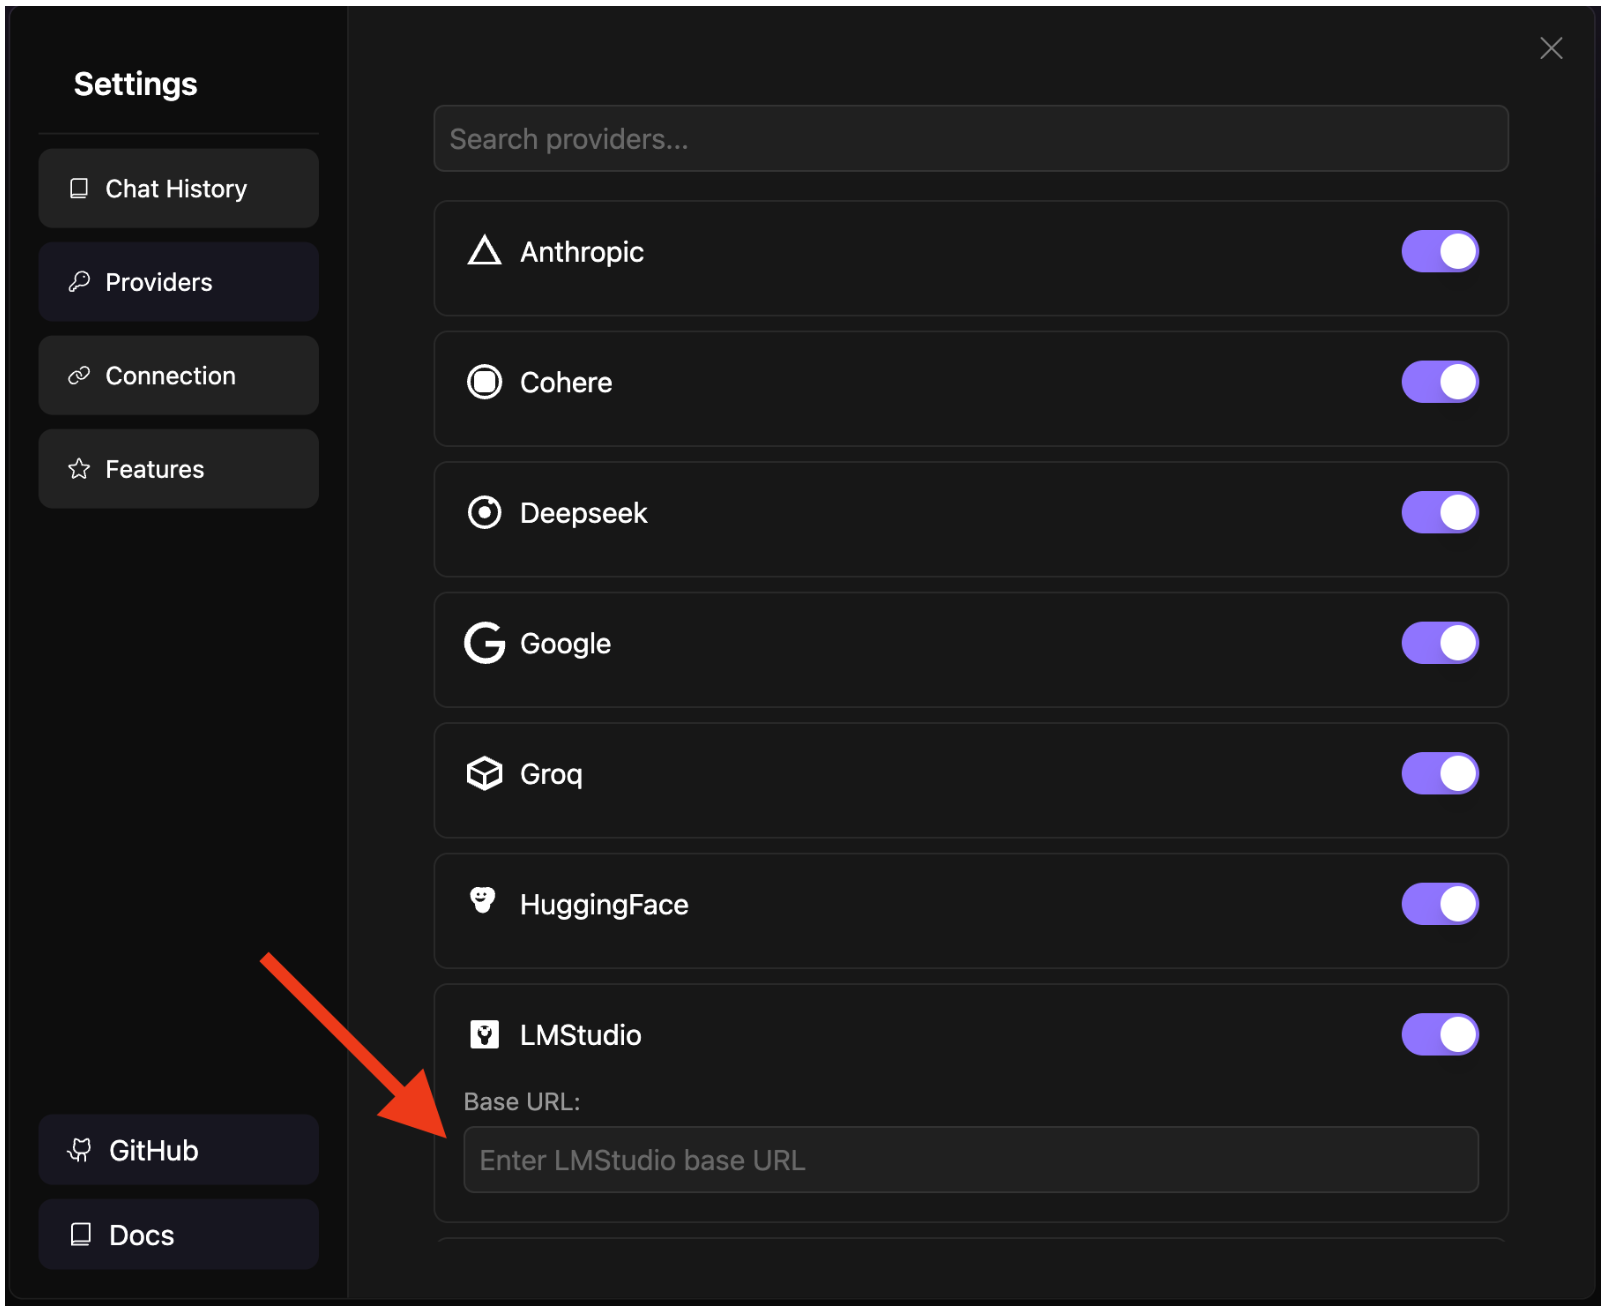Switch to the Connection settings tab

[178, 376]
